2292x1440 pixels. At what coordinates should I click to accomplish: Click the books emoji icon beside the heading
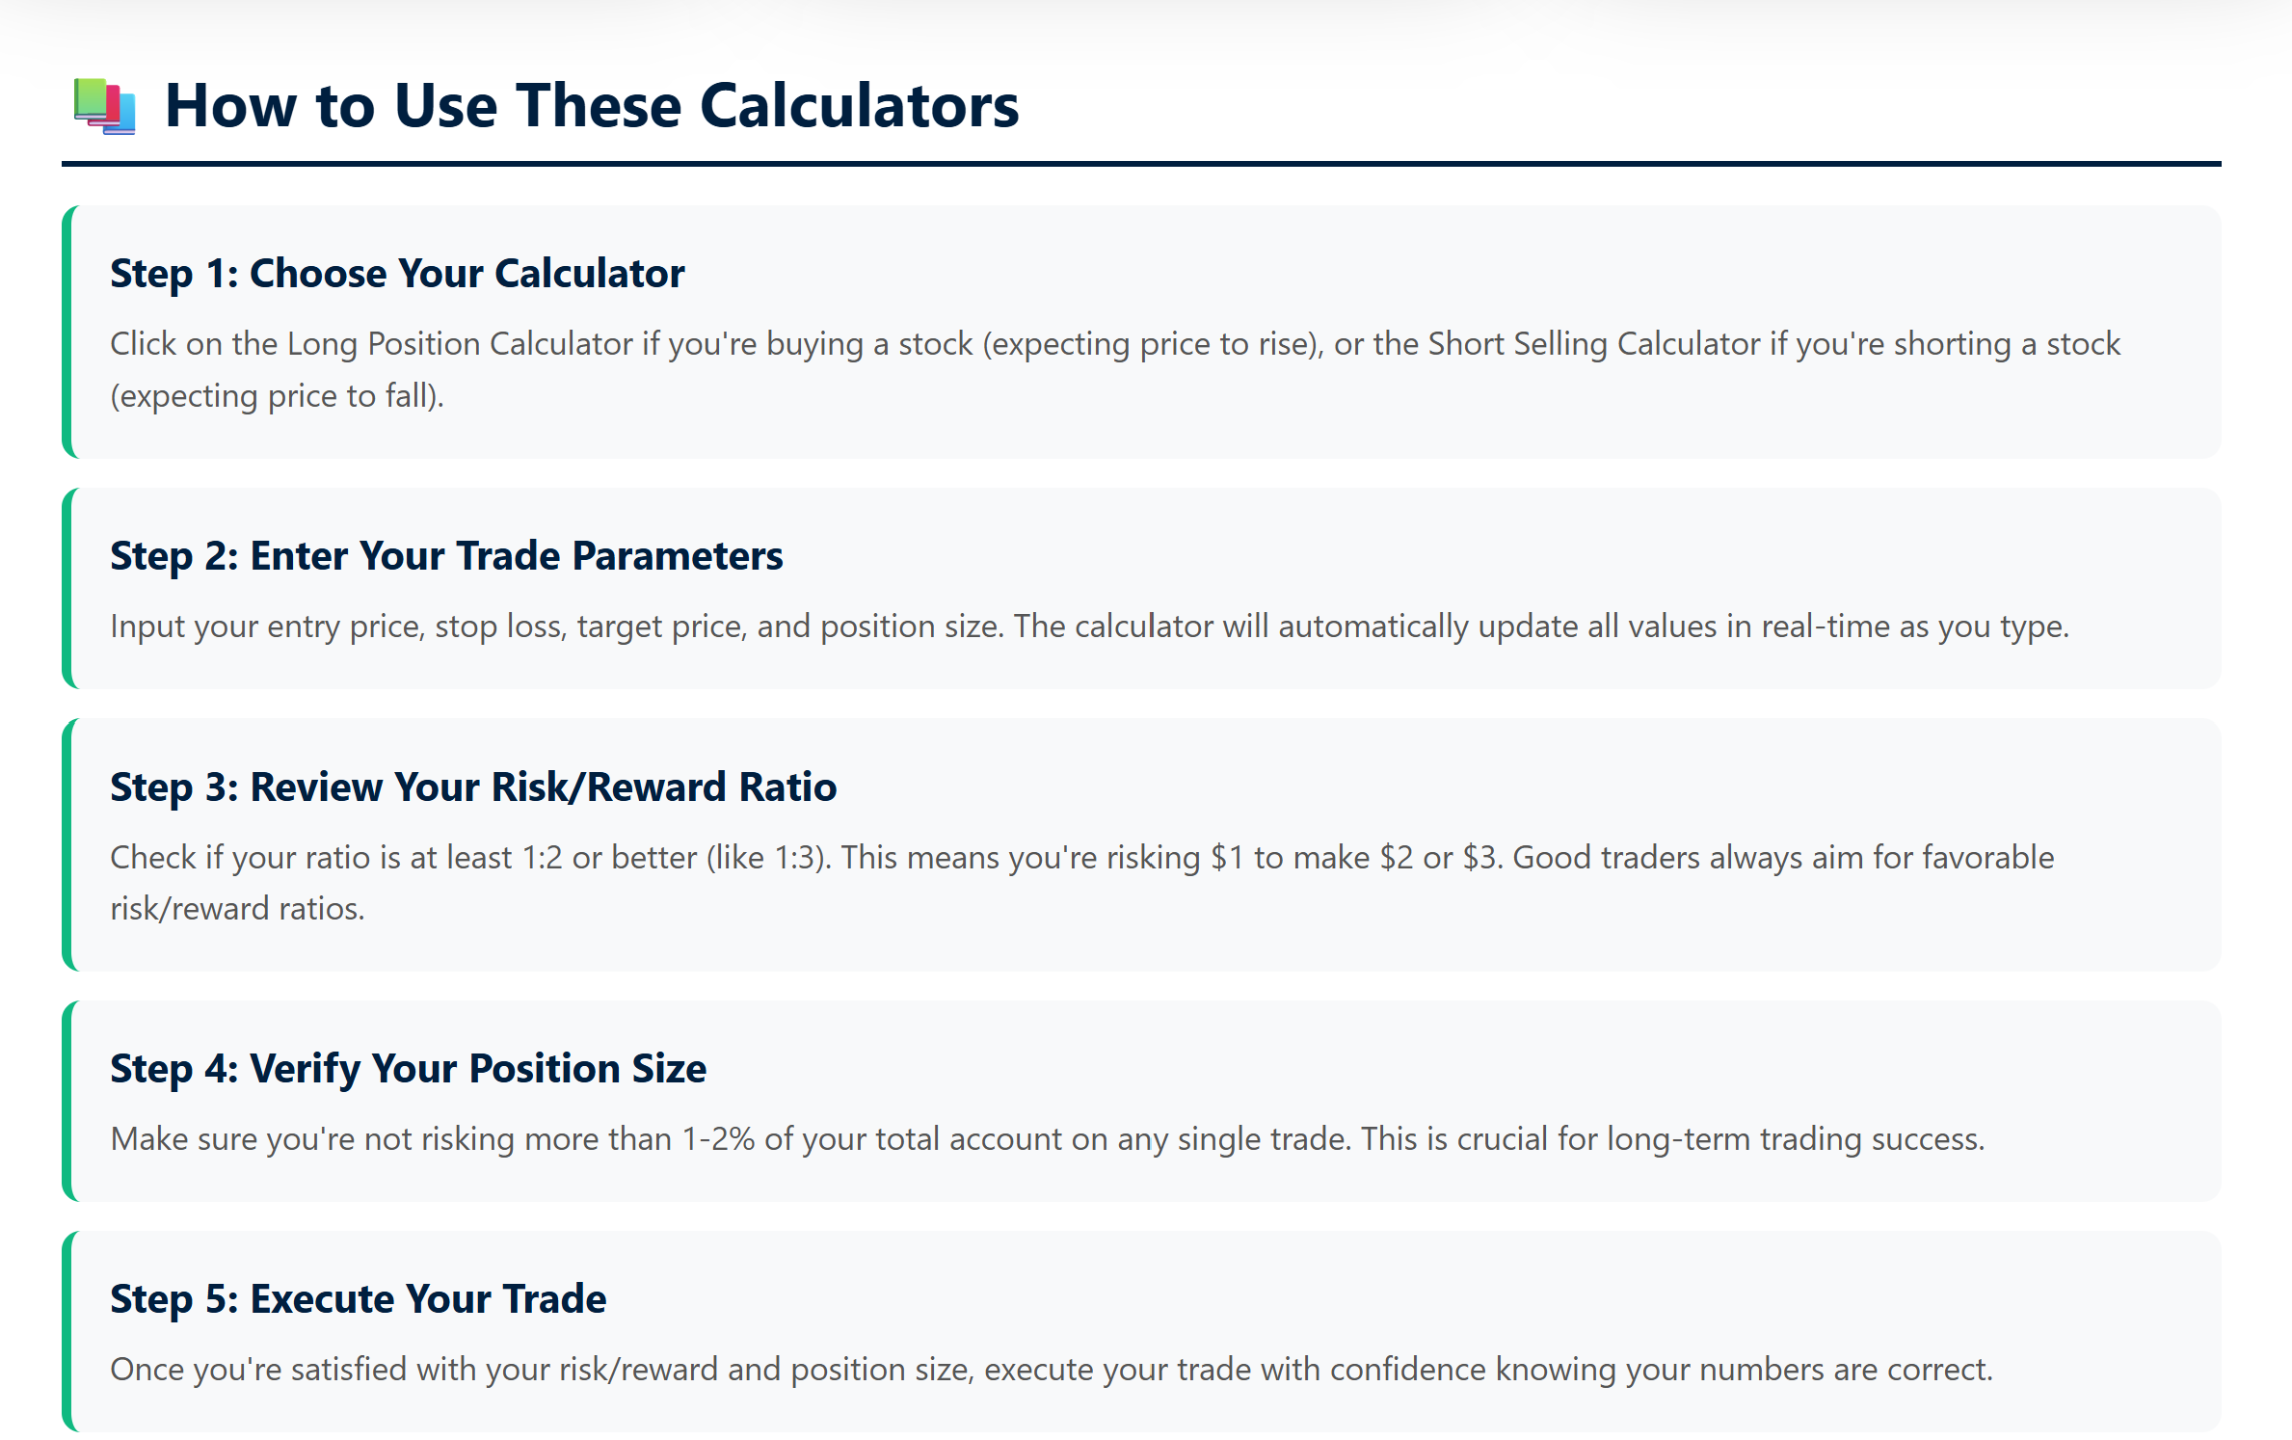coord(105,106)
